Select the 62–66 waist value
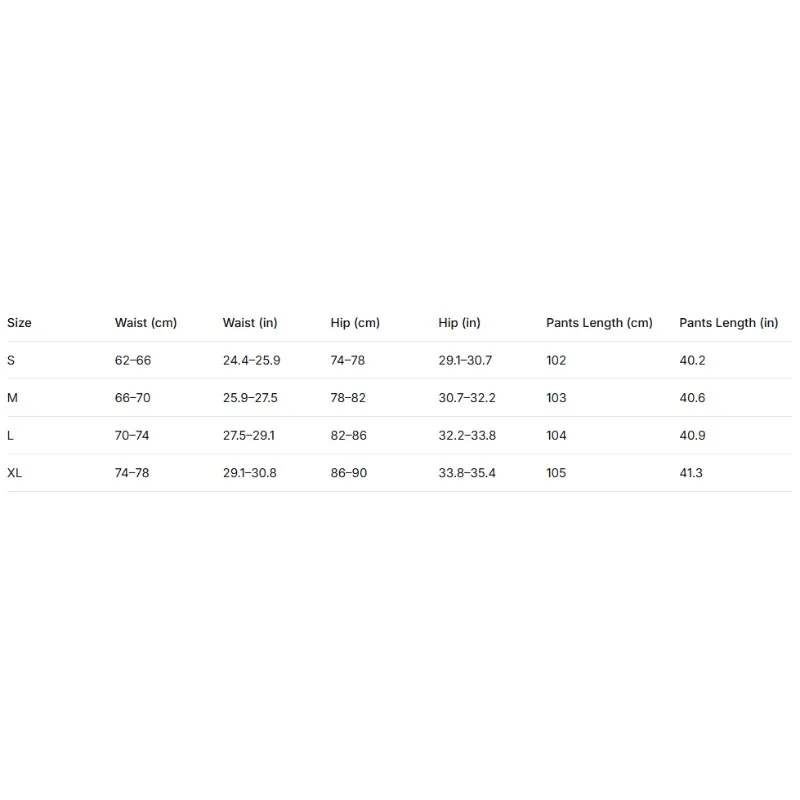Viewport: 800px width, 800px height. 133,361
